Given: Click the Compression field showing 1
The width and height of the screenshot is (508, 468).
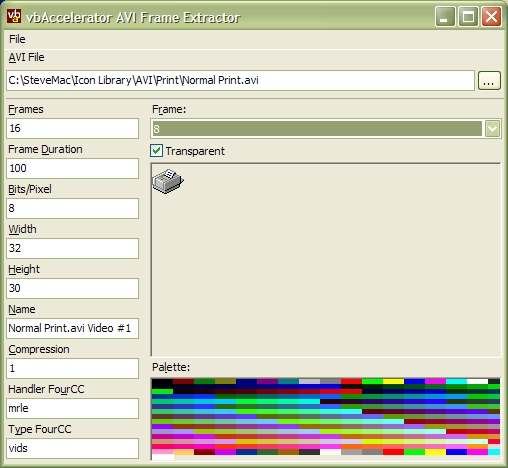Looking at the screenshot, I should 72,368.
